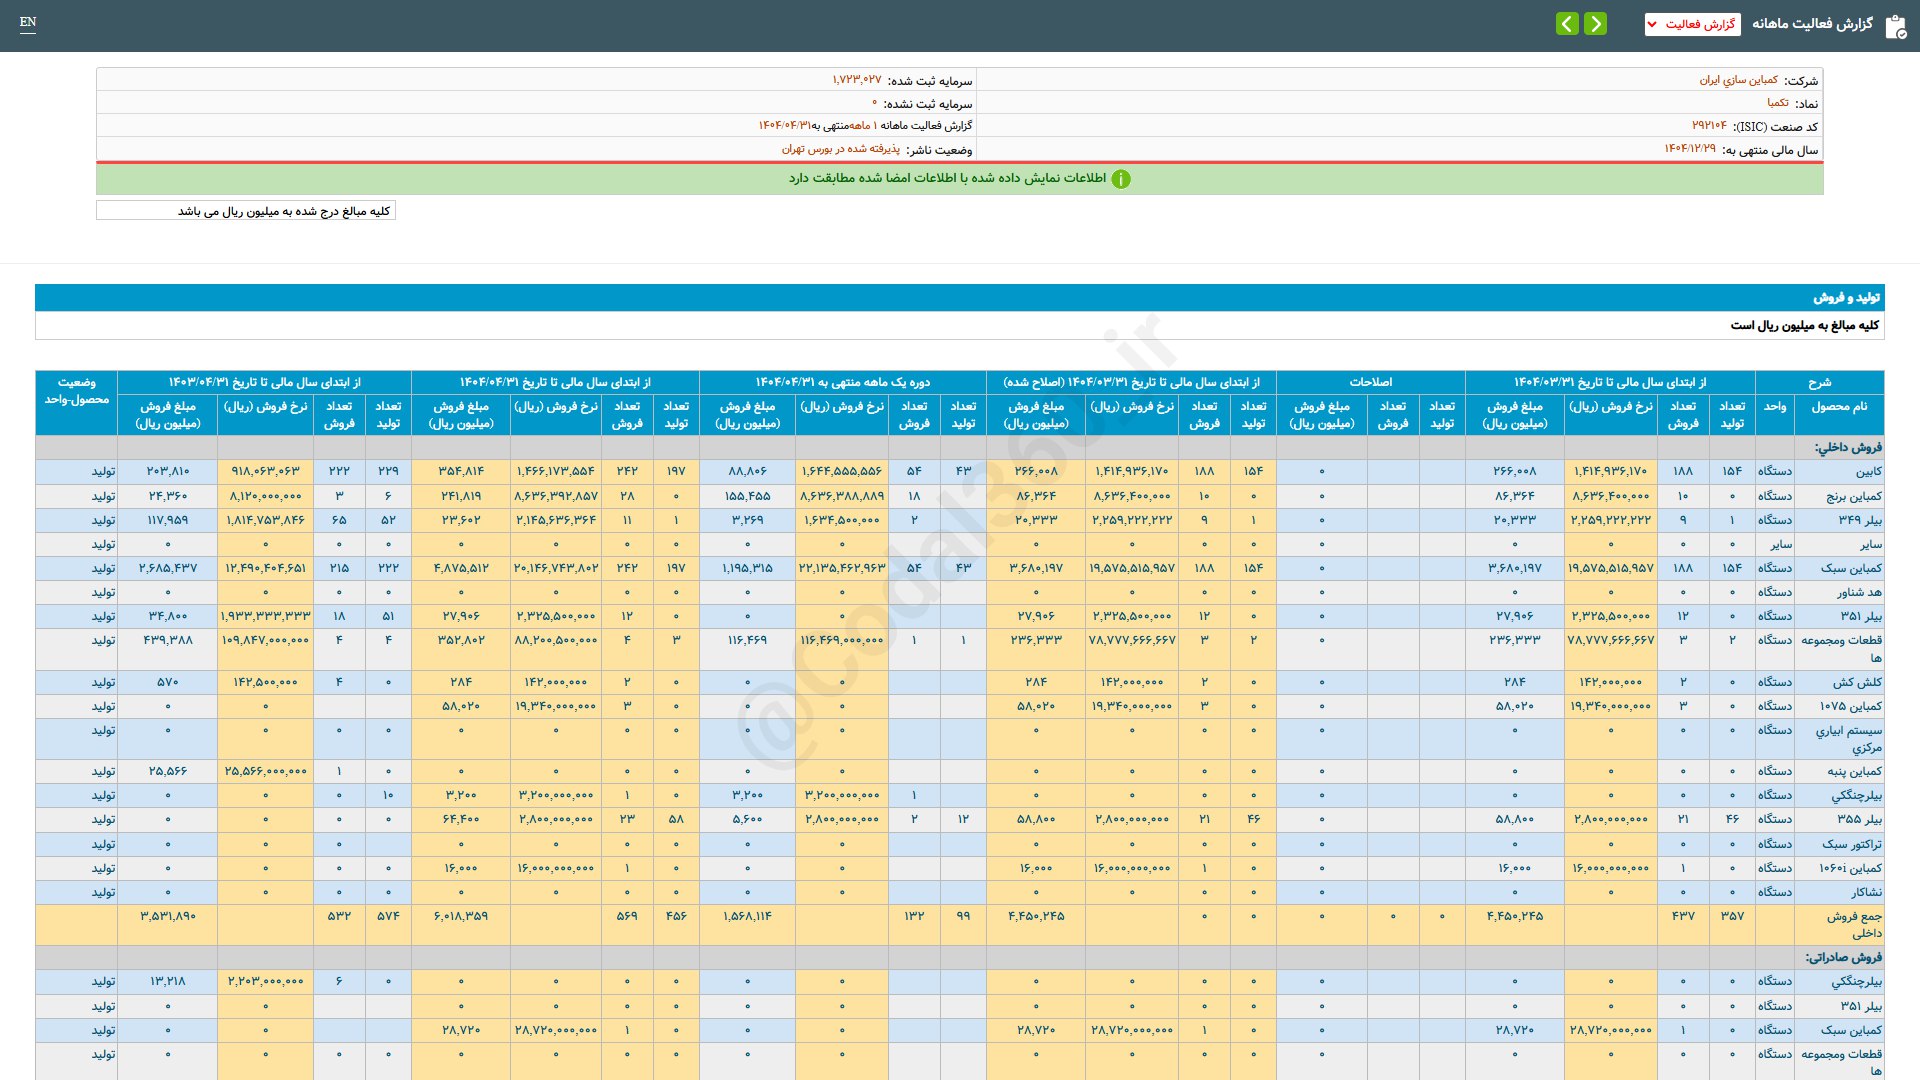Click the 'اصلاحات' column group header
The width and height of the screenshot is (1920, 1080).
[1370, 383]
